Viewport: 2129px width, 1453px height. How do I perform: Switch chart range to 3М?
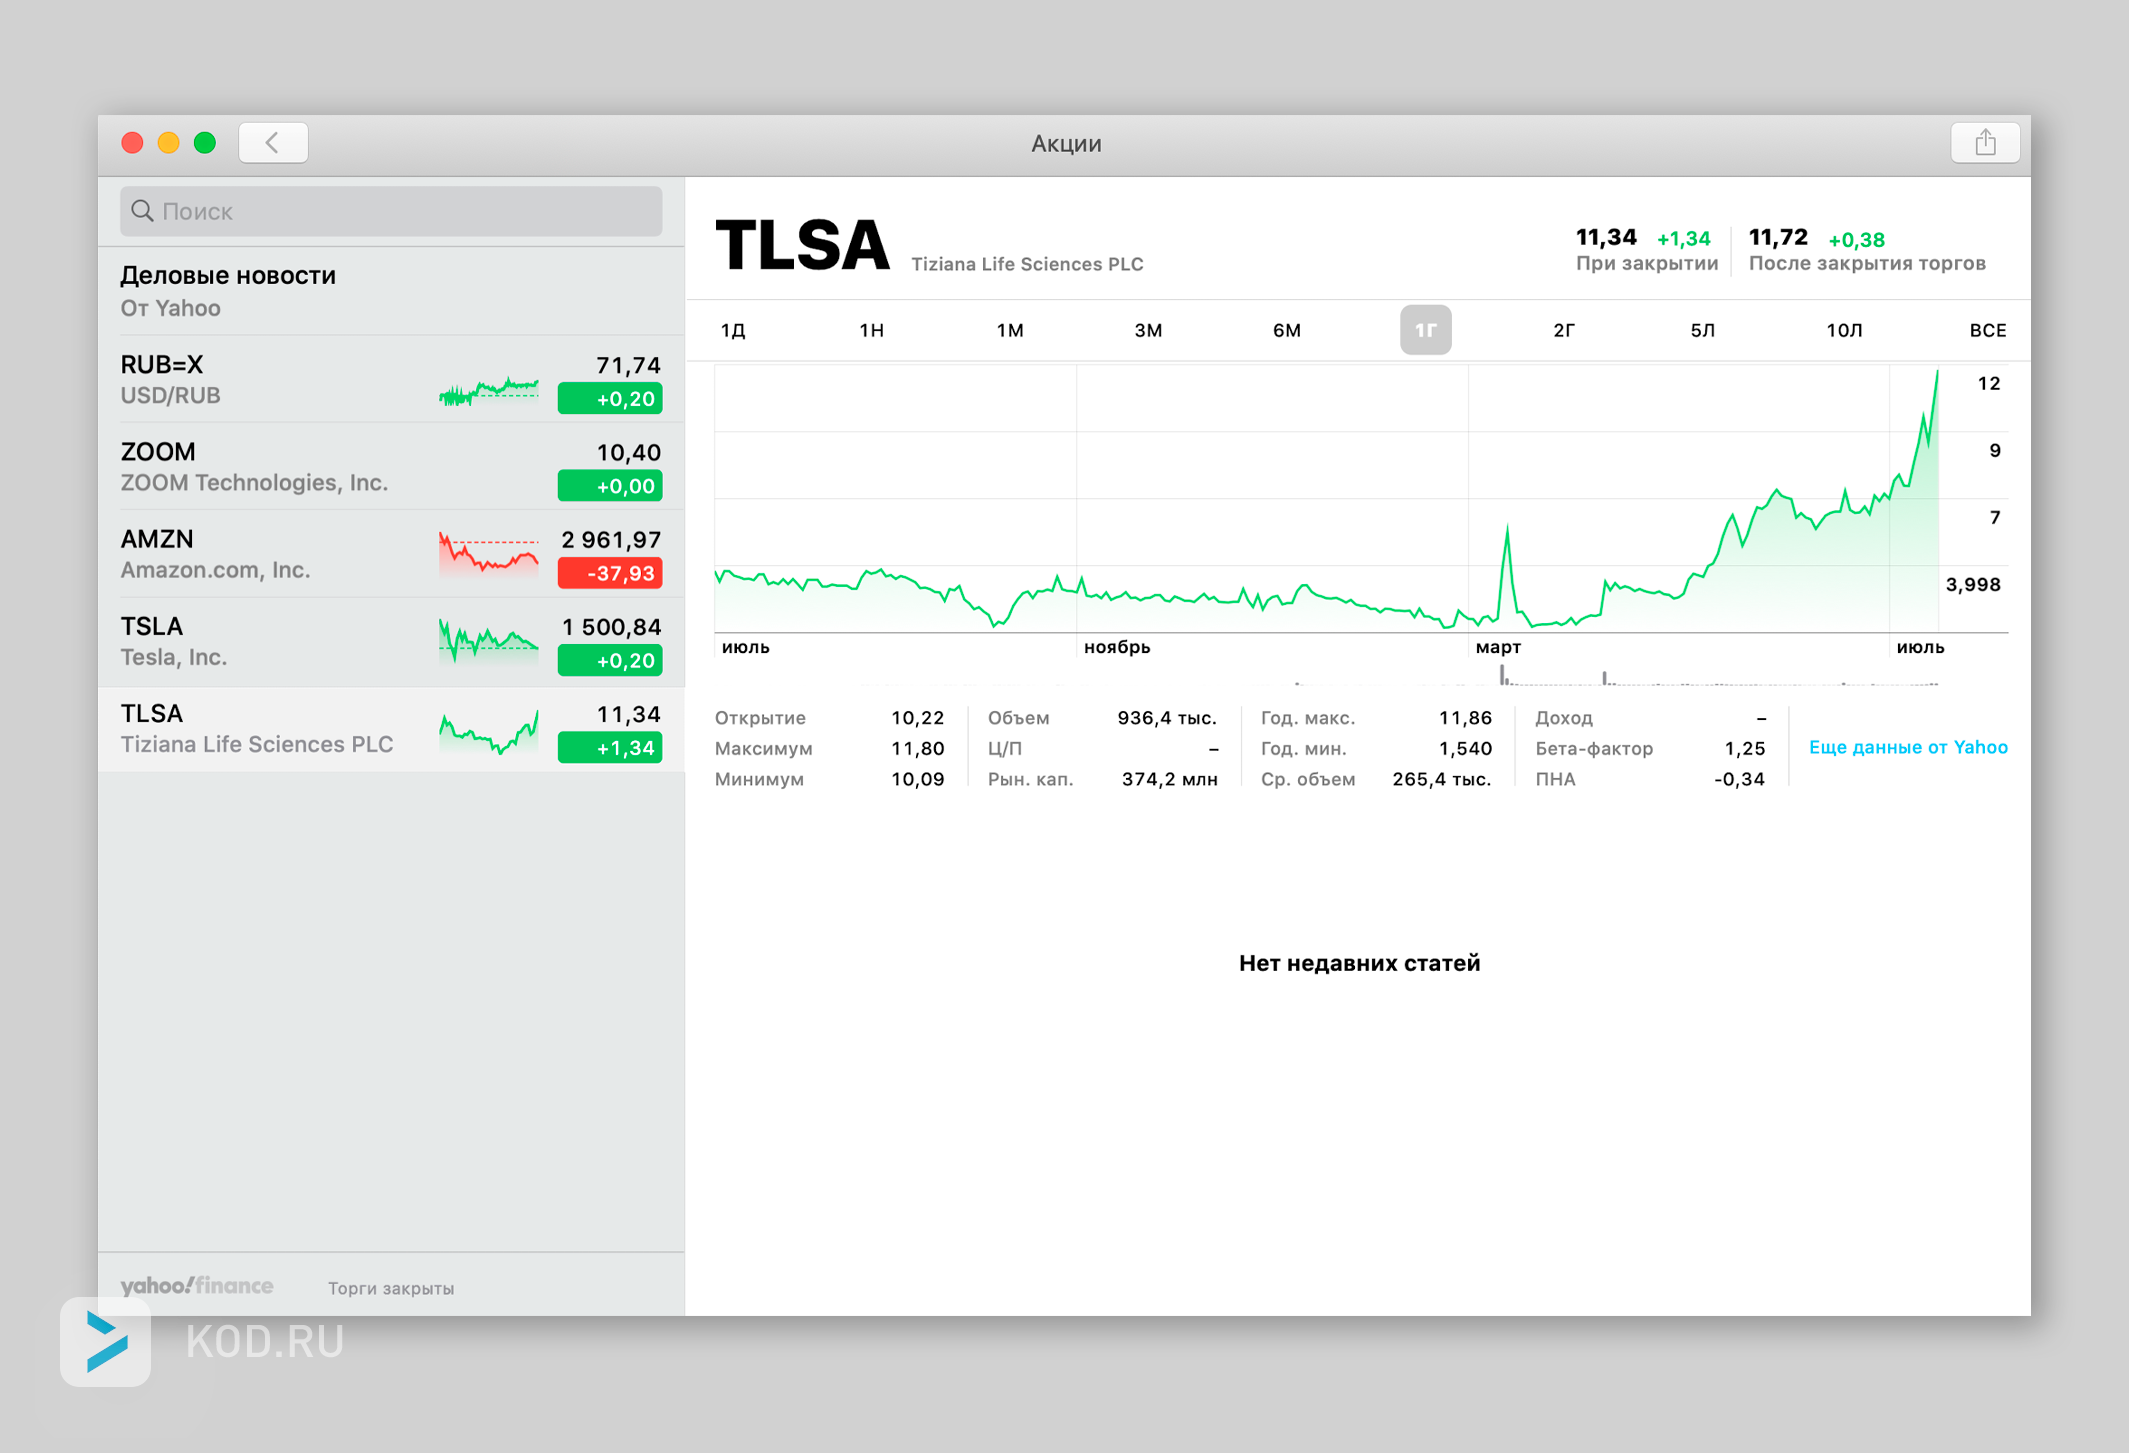[1149, 331]
